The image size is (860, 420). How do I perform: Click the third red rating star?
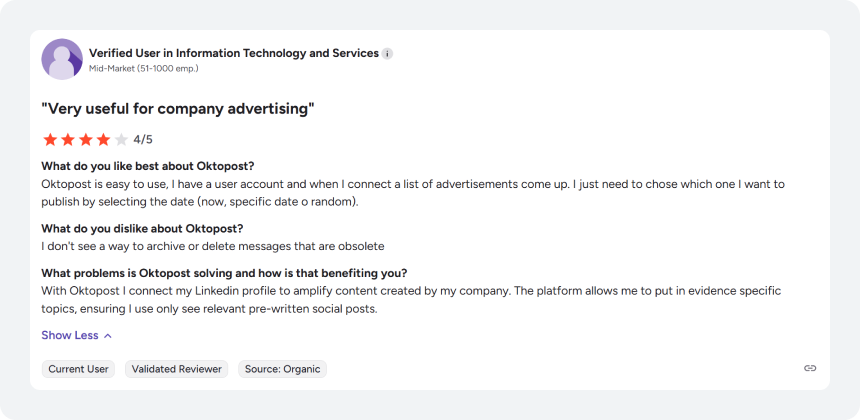point(86,140)
